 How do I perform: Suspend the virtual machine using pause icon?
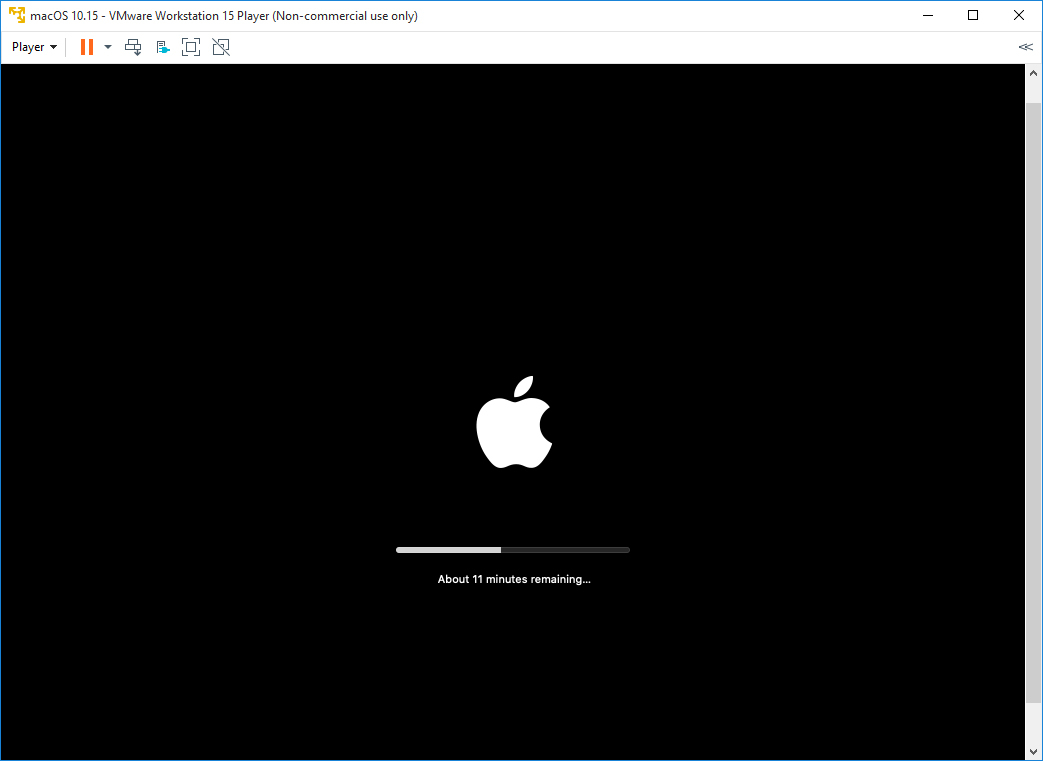pyautogui.click(x=86, y=46)
